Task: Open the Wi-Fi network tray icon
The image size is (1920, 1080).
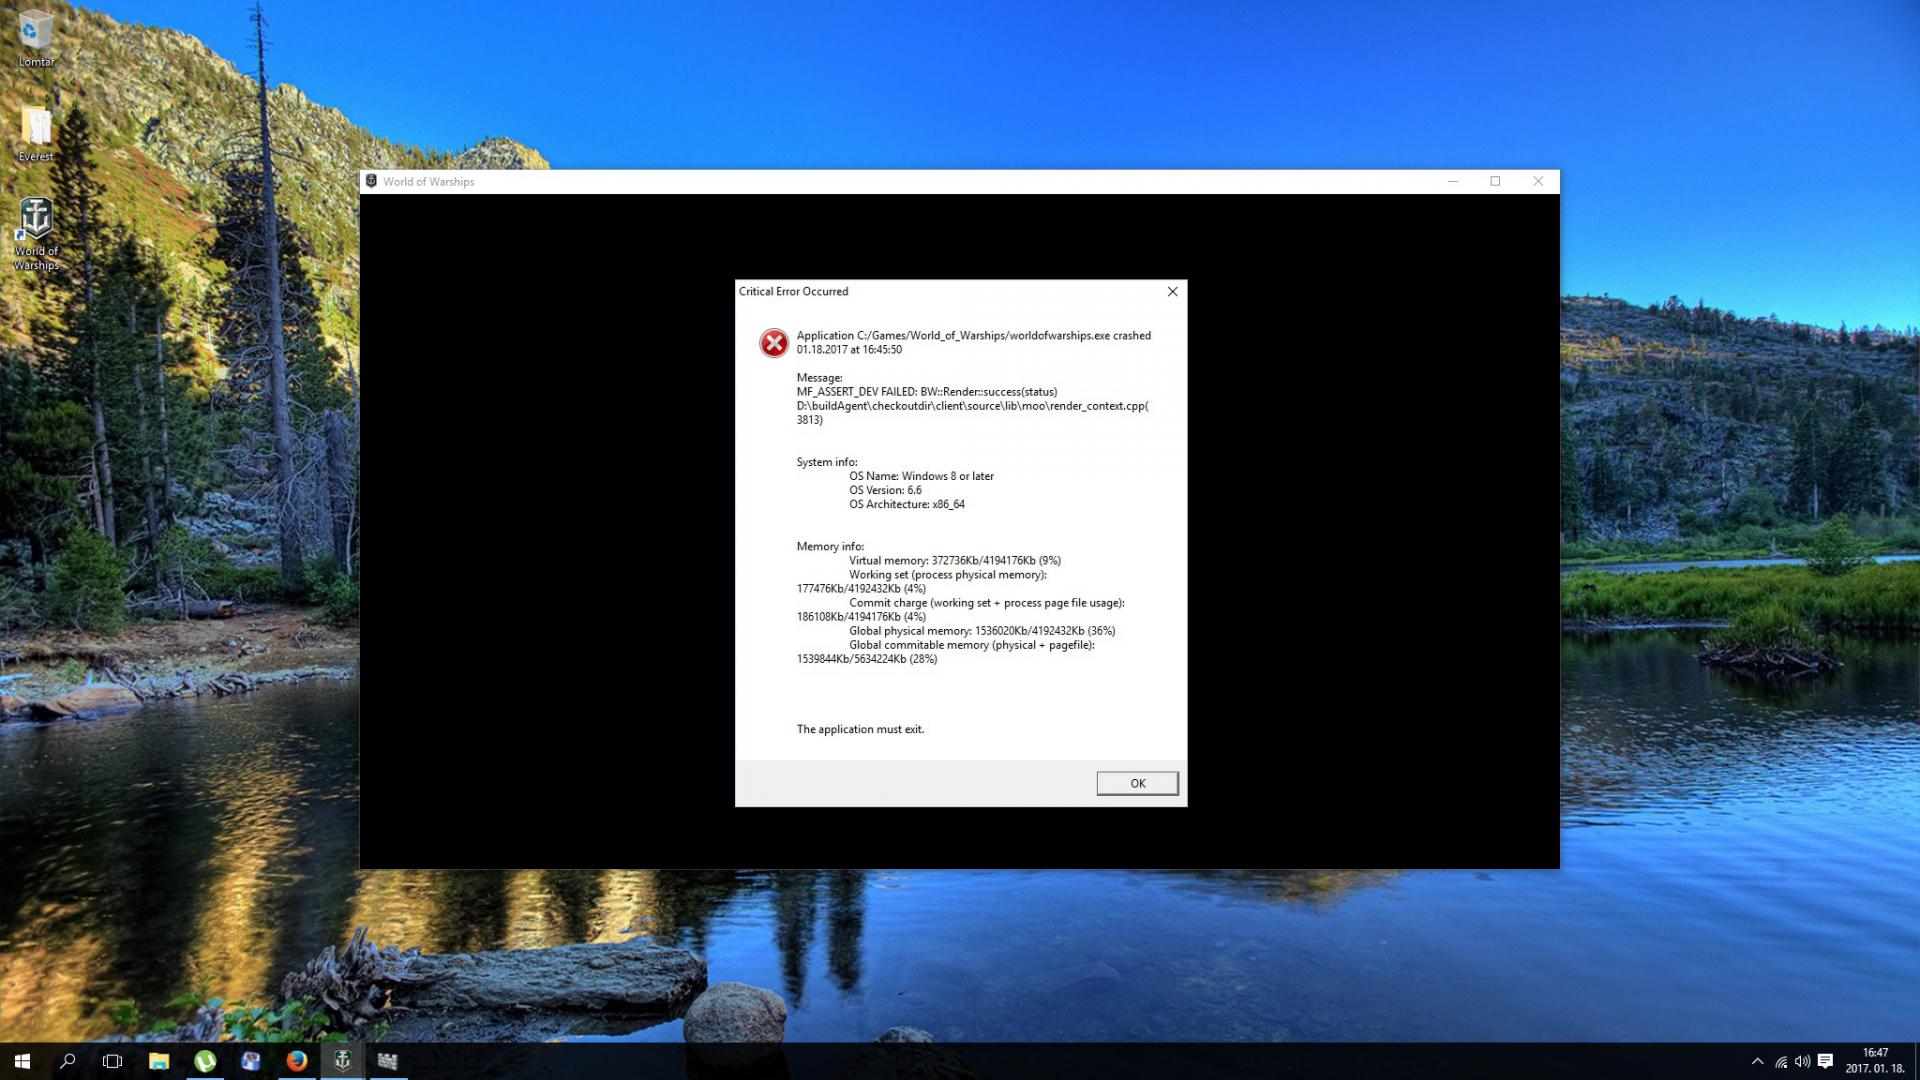Action: pyautogui.click(x=1780, y=1061)
